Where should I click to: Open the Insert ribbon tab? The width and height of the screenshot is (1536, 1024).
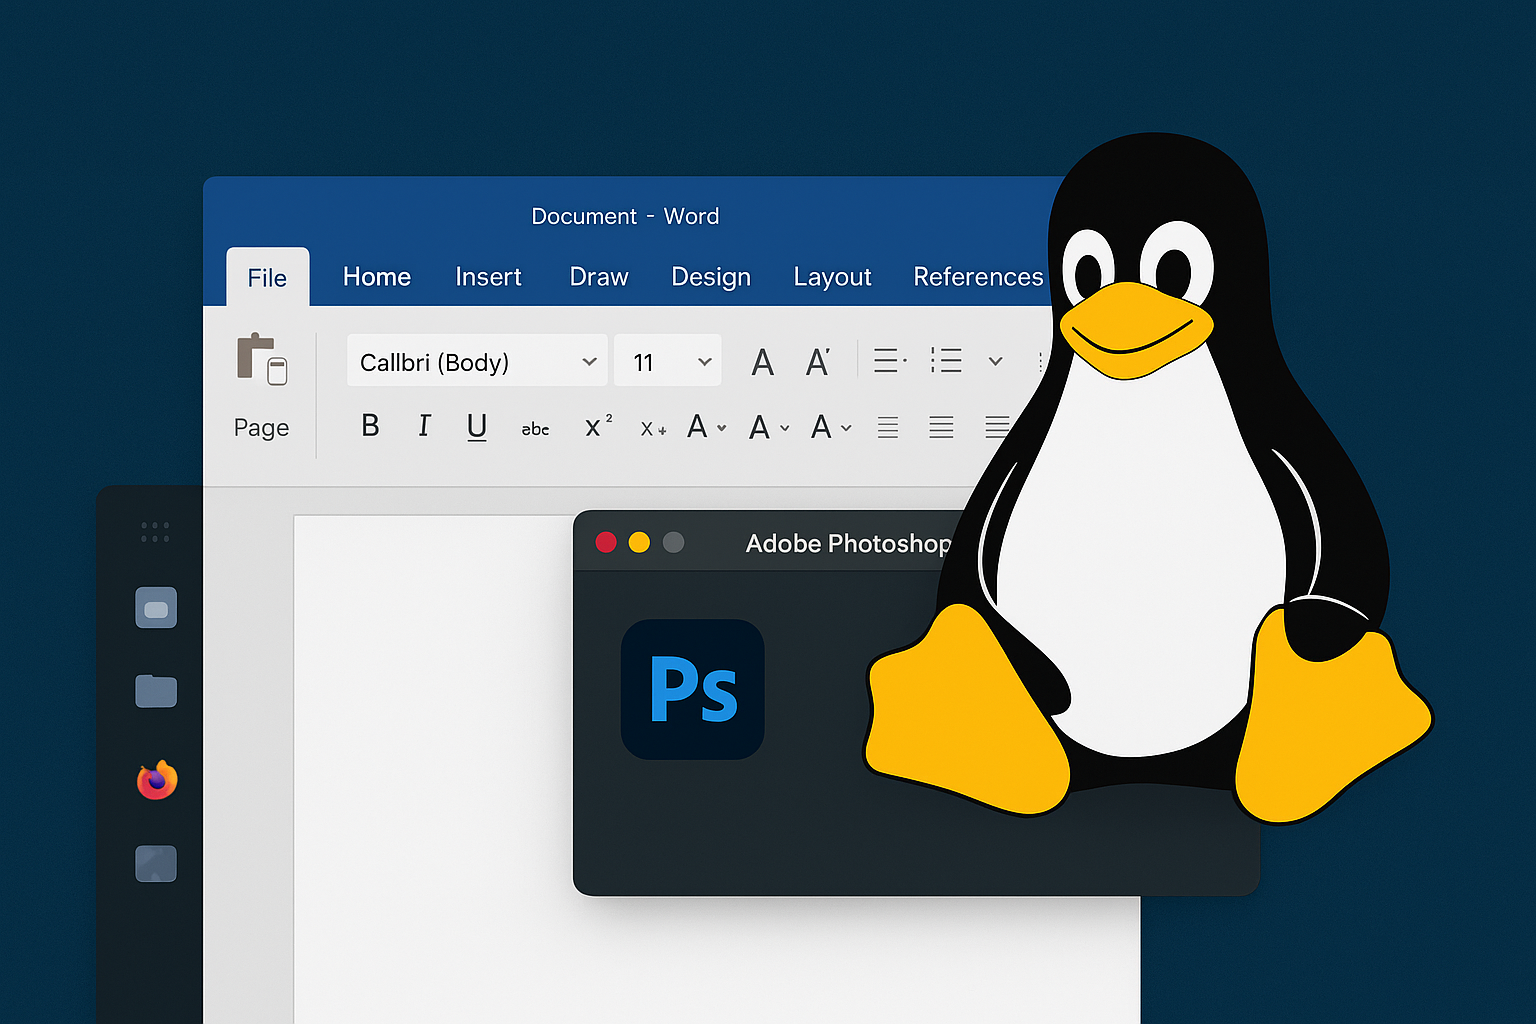[x=488, y=277]
